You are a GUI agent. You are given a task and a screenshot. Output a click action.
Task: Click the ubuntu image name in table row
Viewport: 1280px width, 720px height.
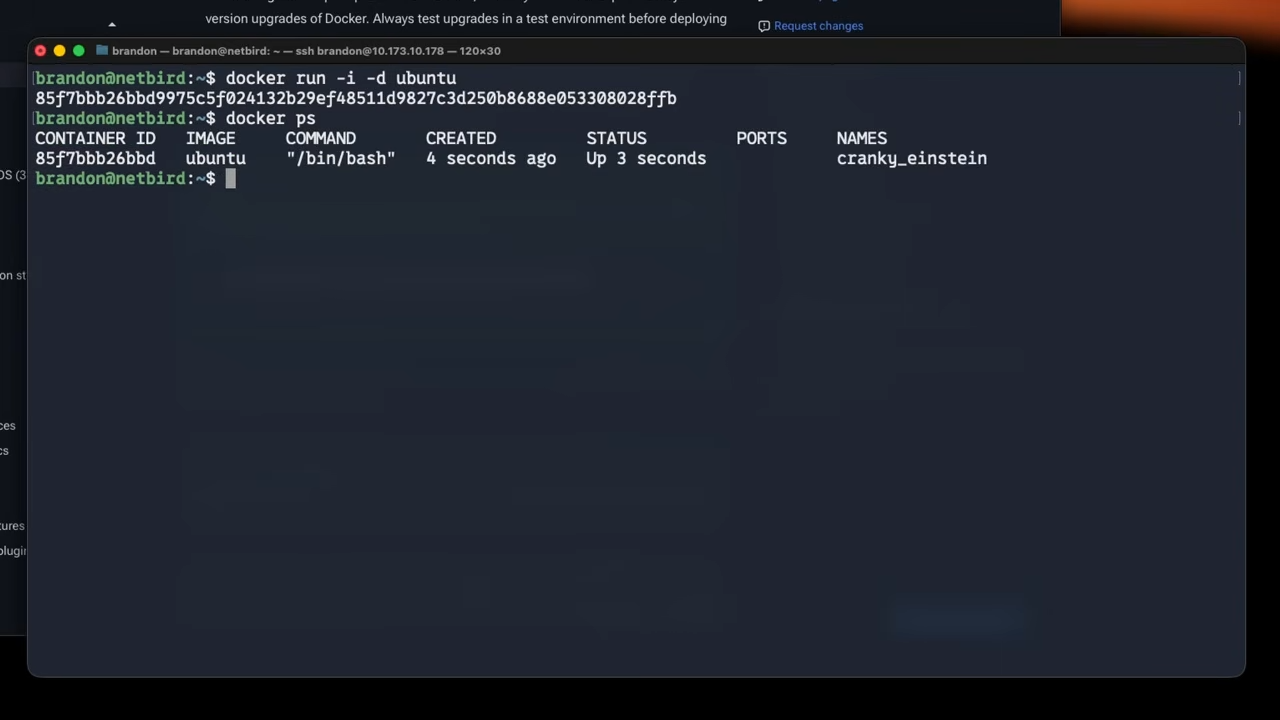tap(215, 159)
